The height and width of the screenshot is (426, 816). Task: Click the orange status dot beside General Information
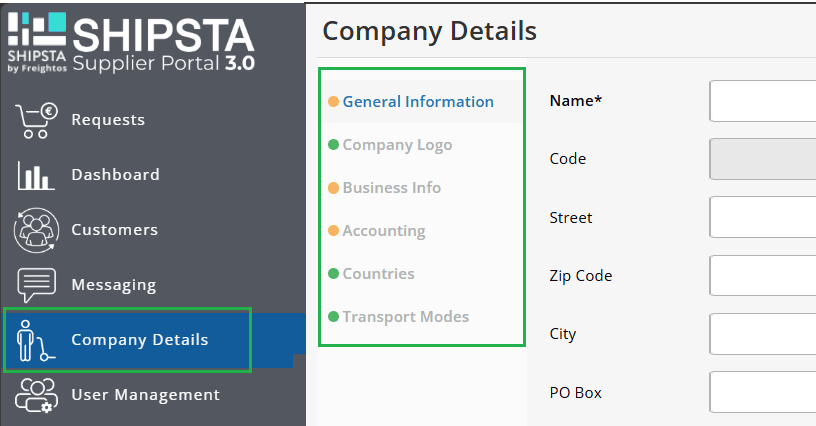[x=334, y=101]
